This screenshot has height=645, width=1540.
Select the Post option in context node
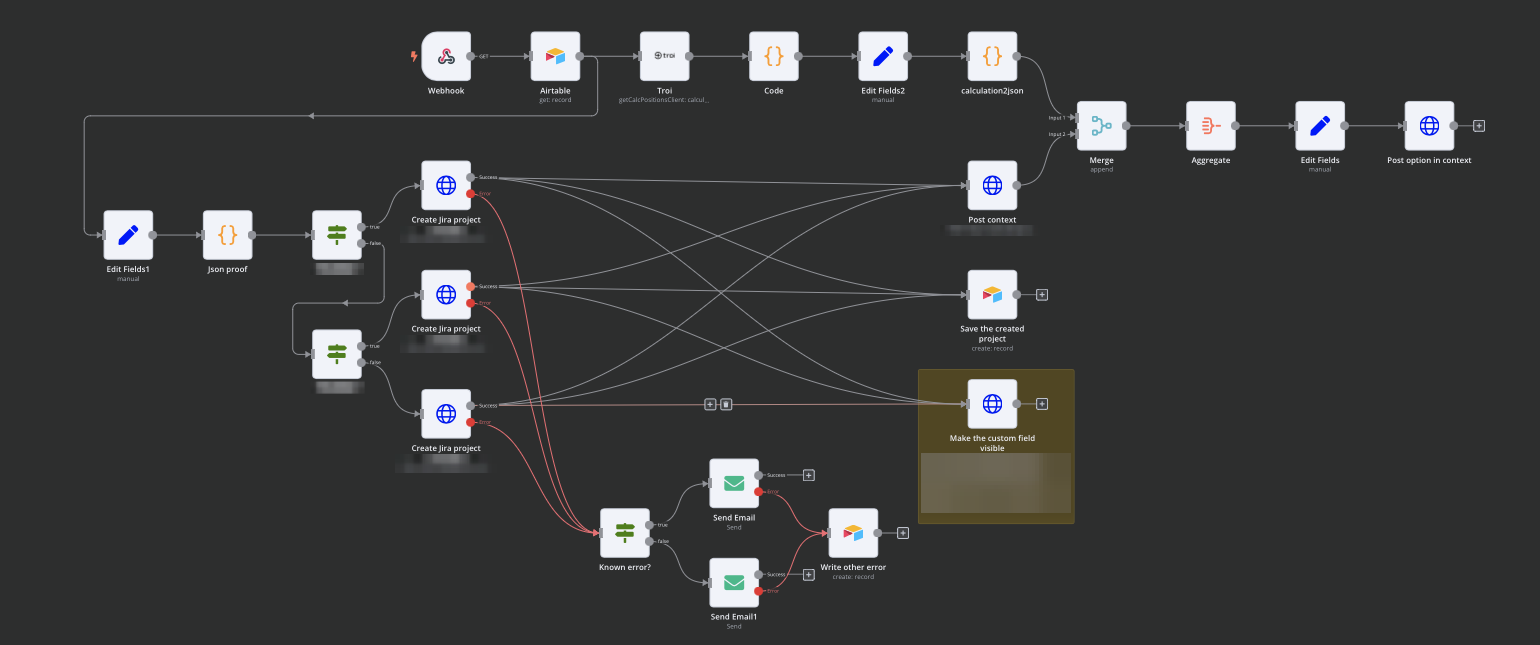coord(1430,125)
